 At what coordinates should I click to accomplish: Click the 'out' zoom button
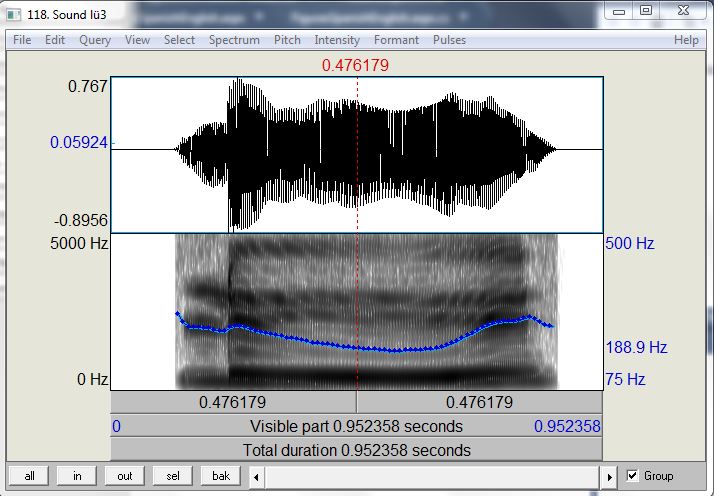tap(125, 476)
